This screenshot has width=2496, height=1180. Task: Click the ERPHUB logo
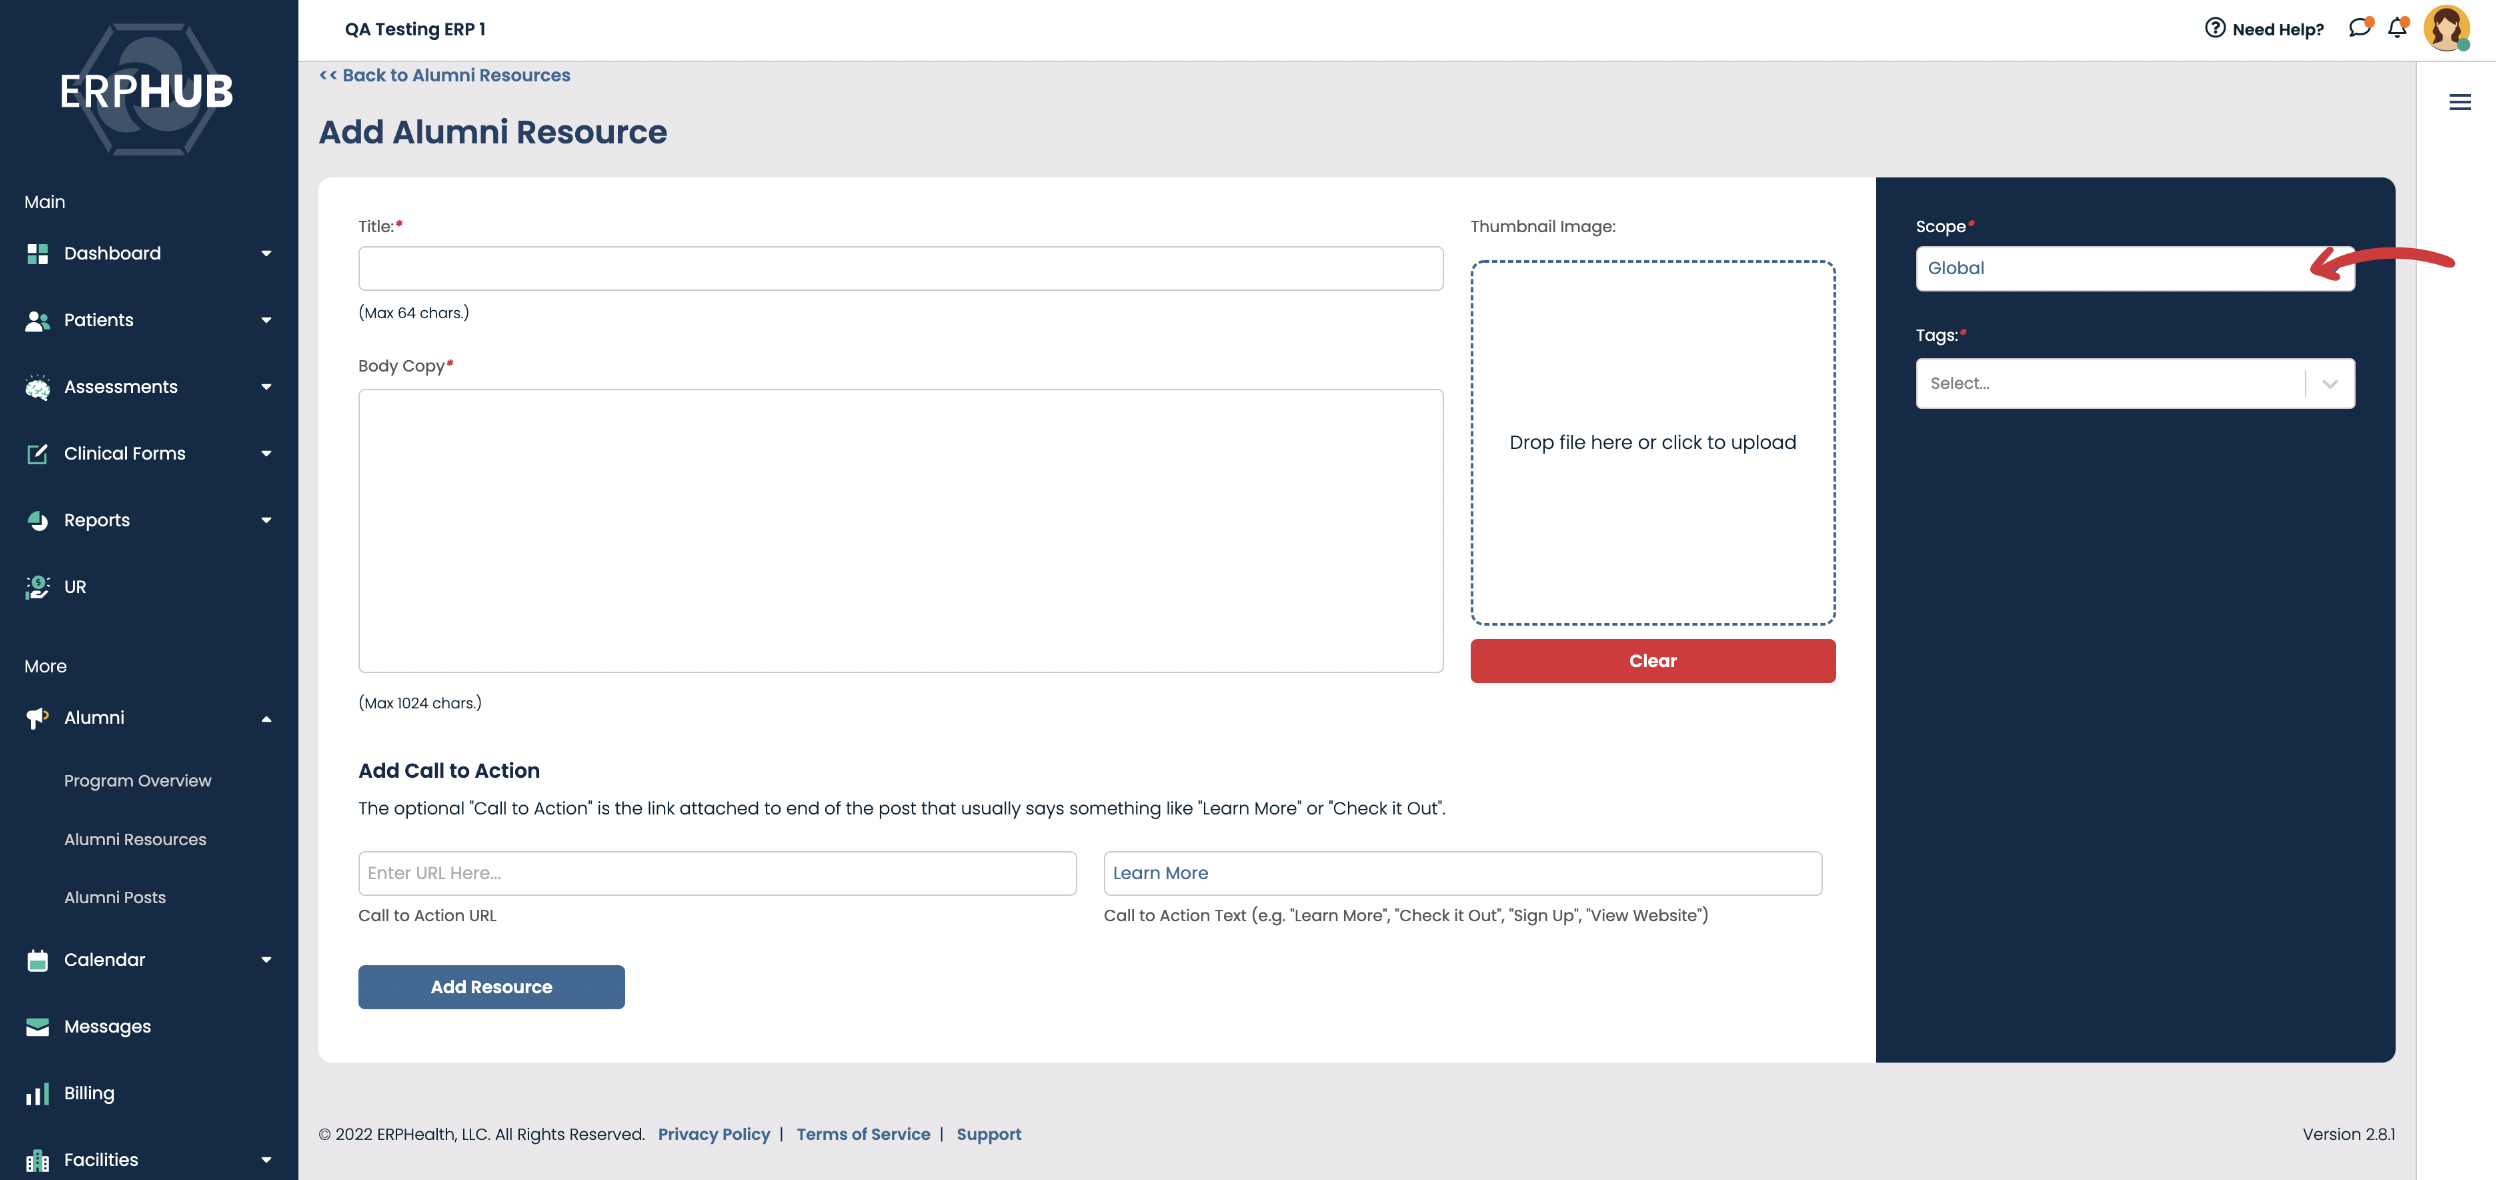coord(146,91)
